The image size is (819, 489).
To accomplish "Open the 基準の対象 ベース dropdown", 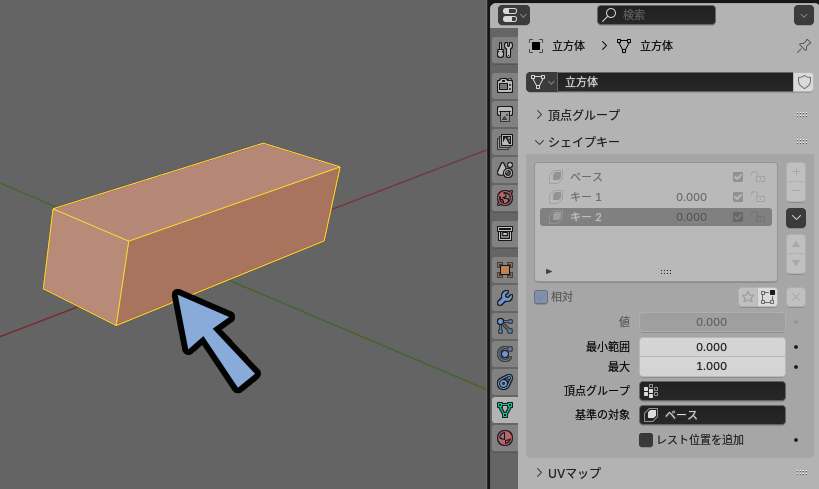I will pos(712,415).
